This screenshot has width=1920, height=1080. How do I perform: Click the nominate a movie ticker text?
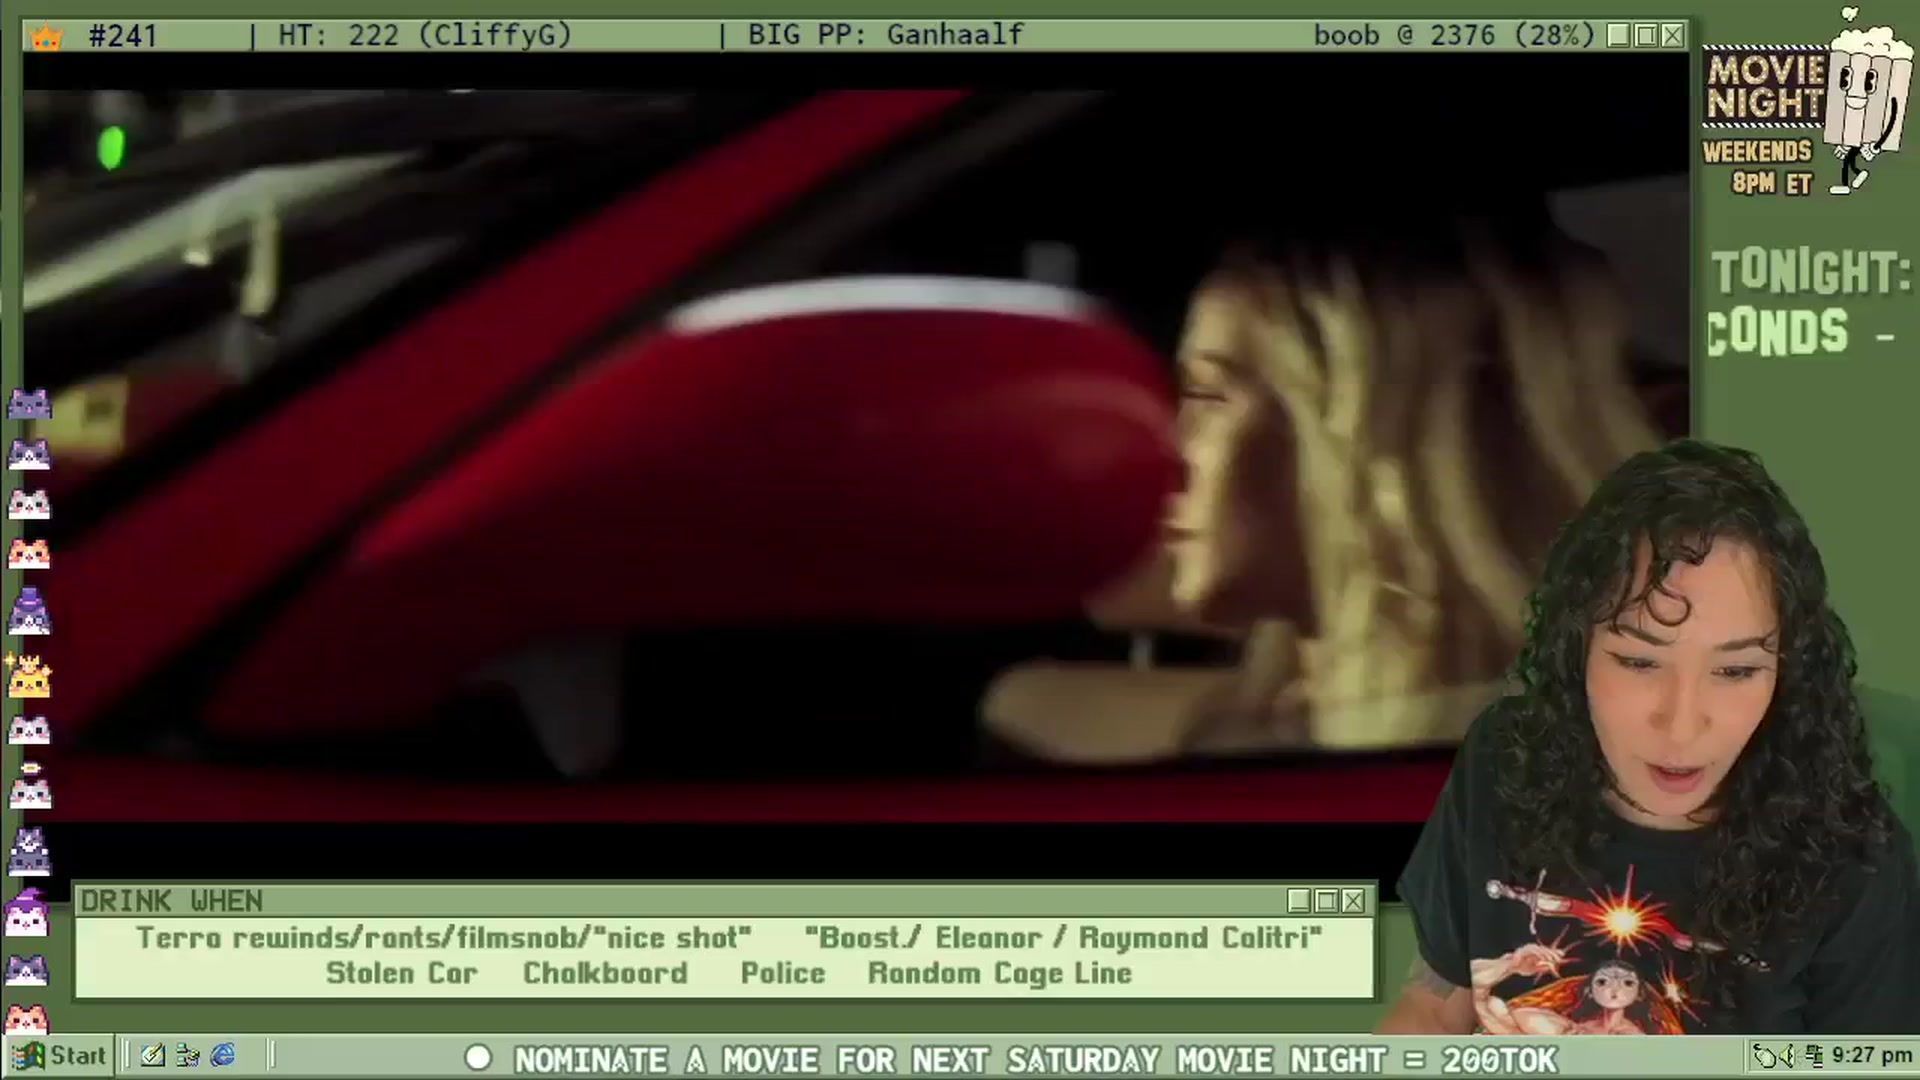pyautogui.click(x=1035, y=1059)
